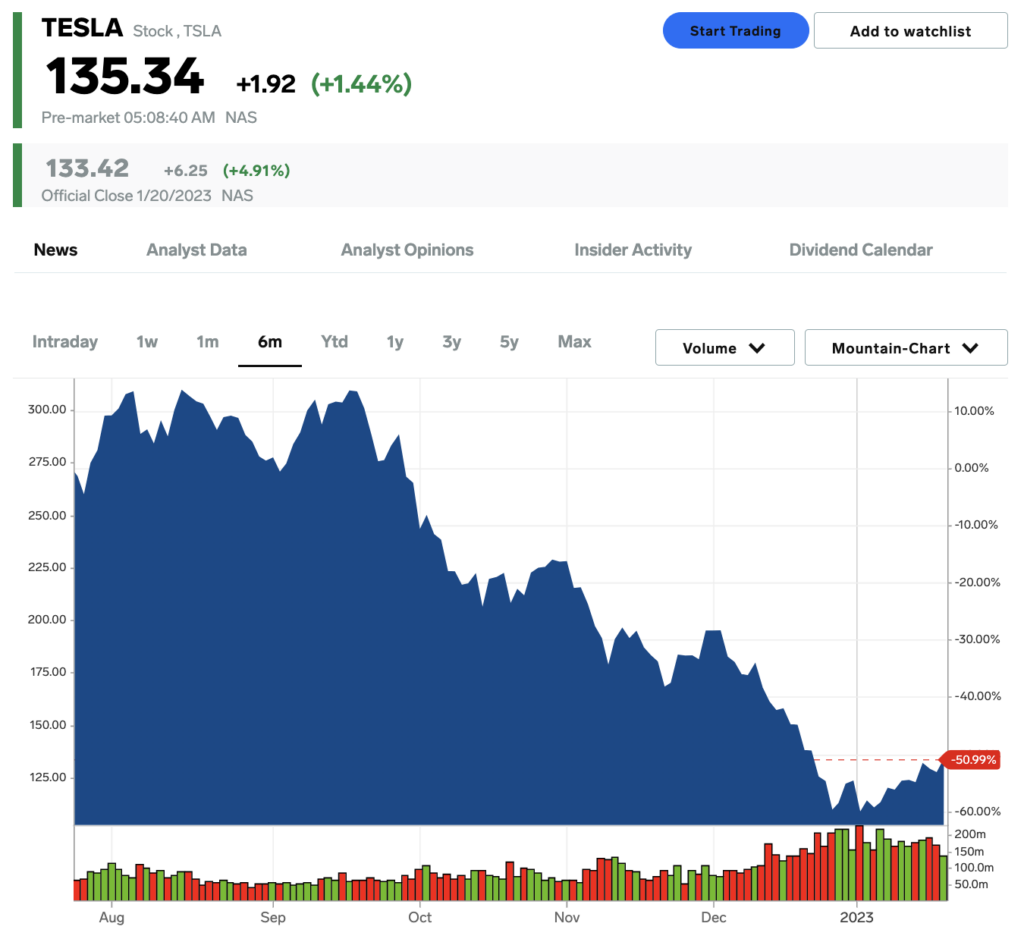The width and height of the screenshot is (1024, 939).
Task: Select the News tab
Action: (56, 250)
